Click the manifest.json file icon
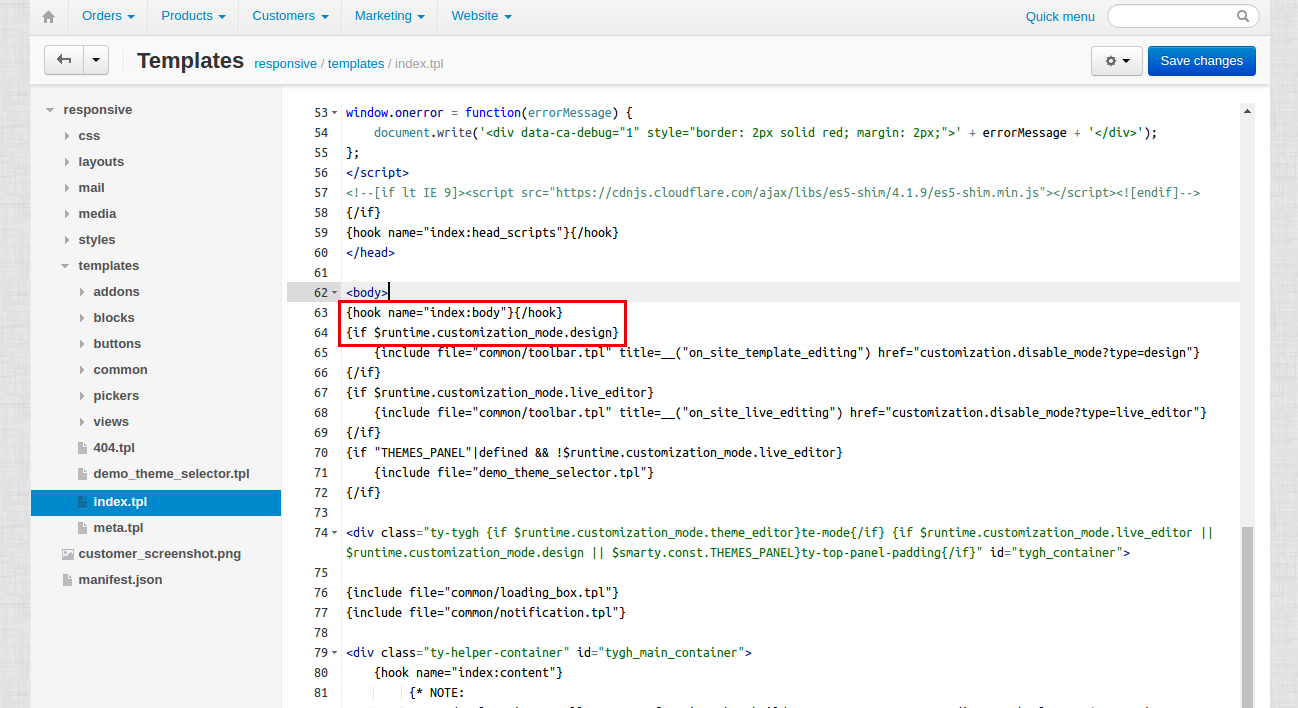1298x708 pixels. point(67,580)
